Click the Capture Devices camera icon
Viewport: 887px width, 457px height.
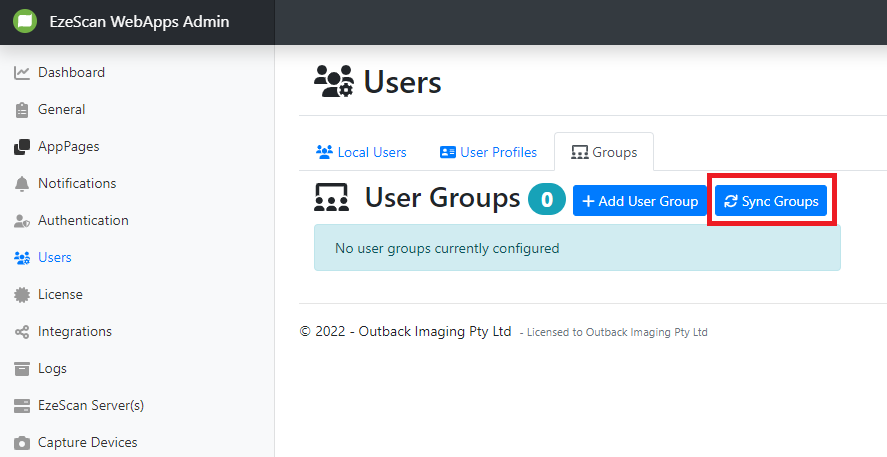(x=22, y=443)
